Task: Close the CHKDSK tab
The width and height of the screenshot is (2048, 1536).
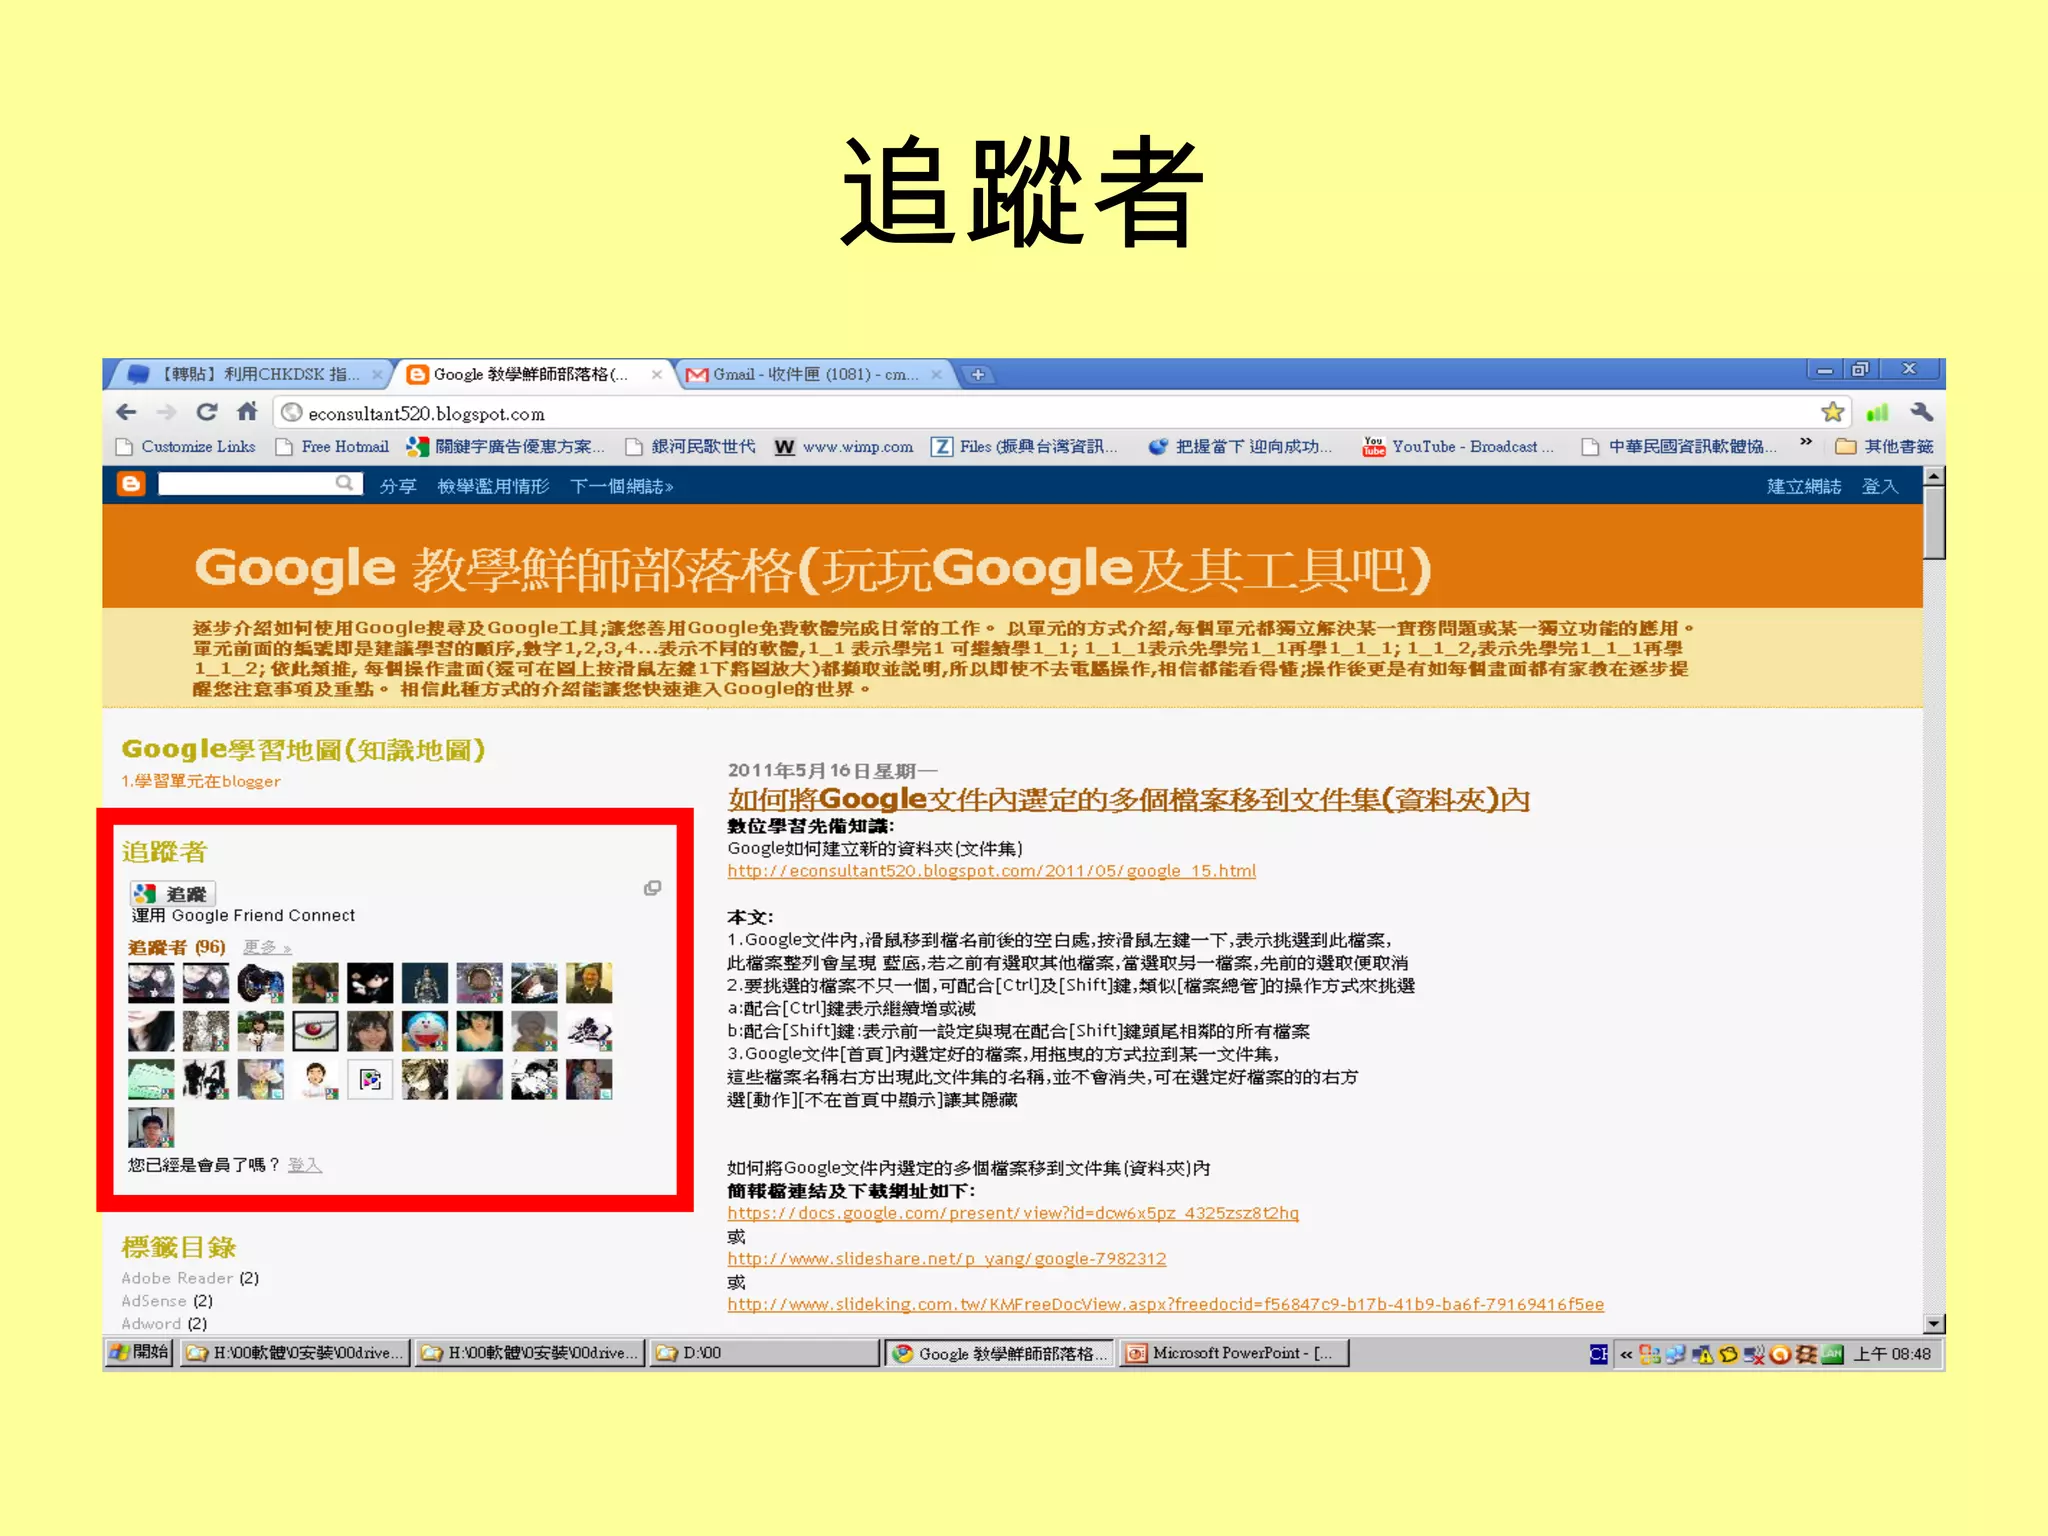Action: [377, 374]
